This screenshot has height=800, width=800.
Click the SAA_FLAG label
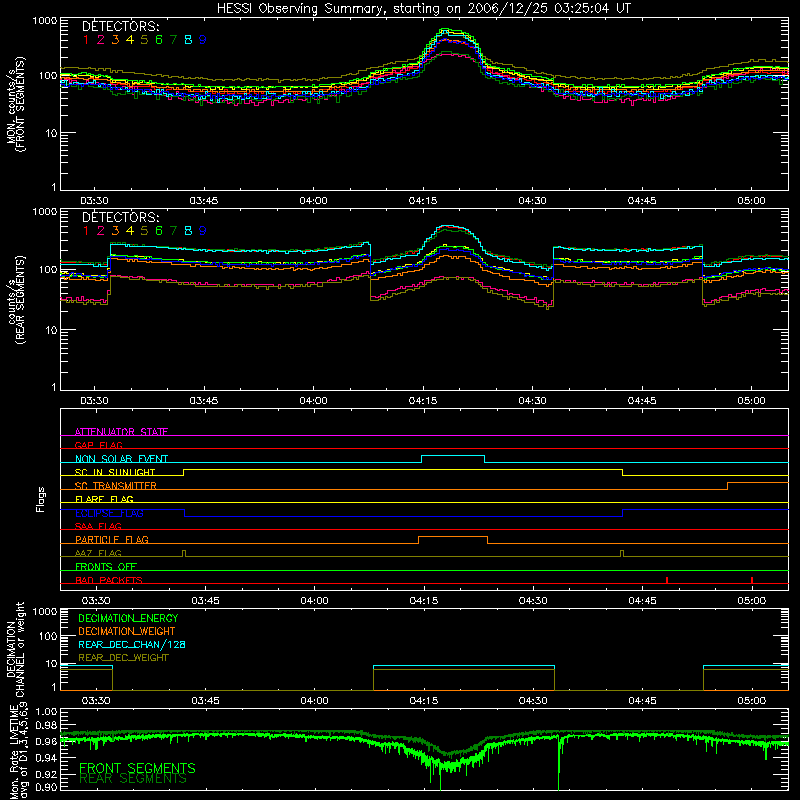tap(98, 526)
